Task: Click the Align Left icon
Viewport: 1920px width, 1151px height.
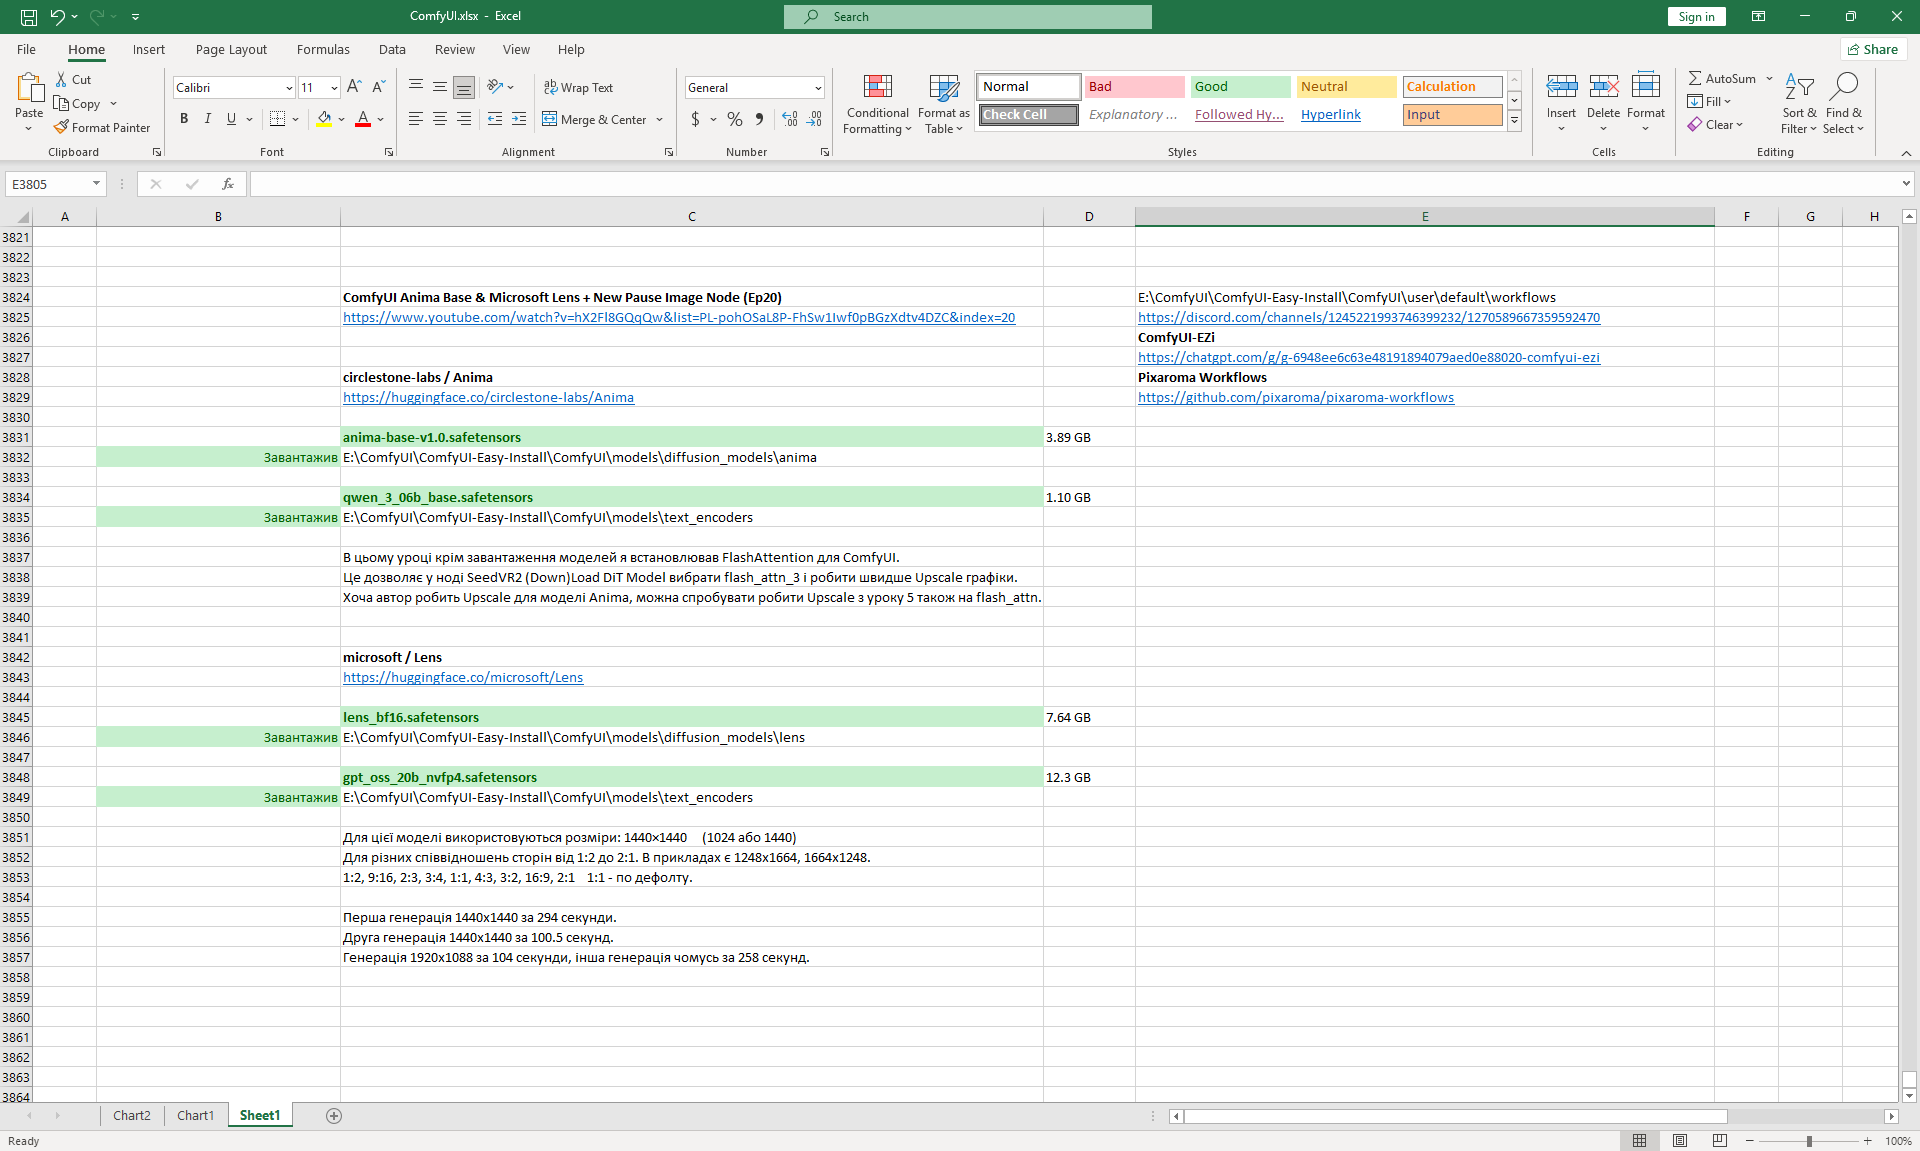Action: pyautogui.click(x=416, y=119)
